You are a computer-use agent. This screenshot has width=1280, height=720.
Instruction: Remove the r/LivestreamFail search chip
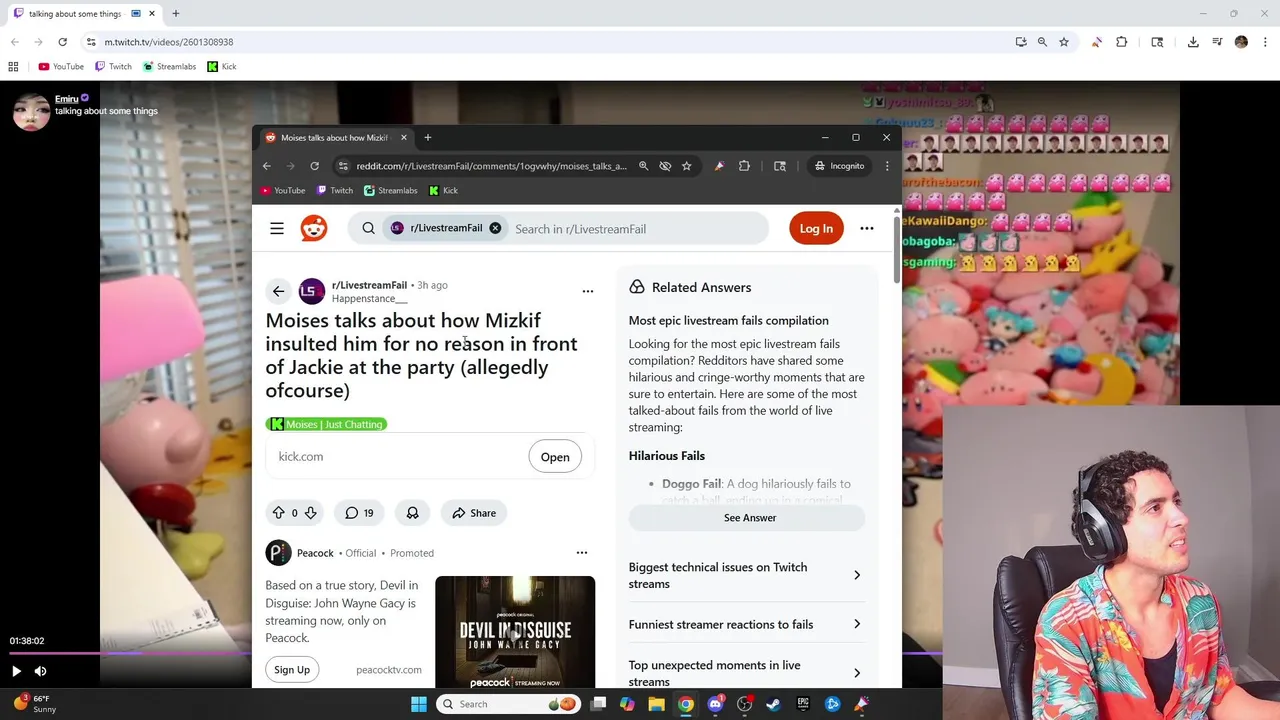pos(495,228)
